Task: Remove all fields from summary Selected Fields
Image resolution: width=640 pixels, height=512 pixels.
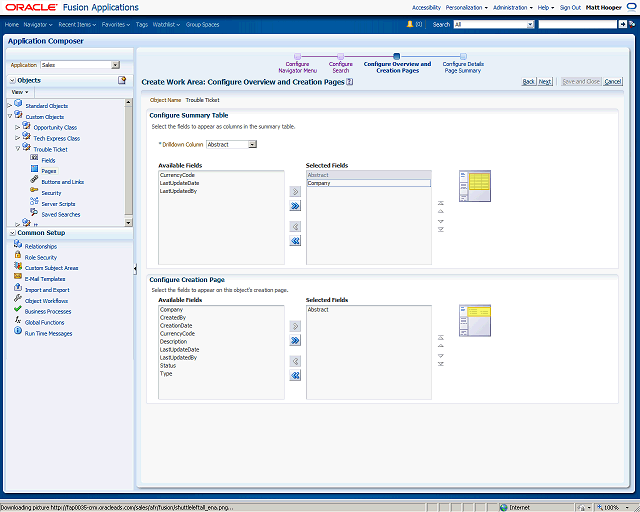Action: [295, 241]
